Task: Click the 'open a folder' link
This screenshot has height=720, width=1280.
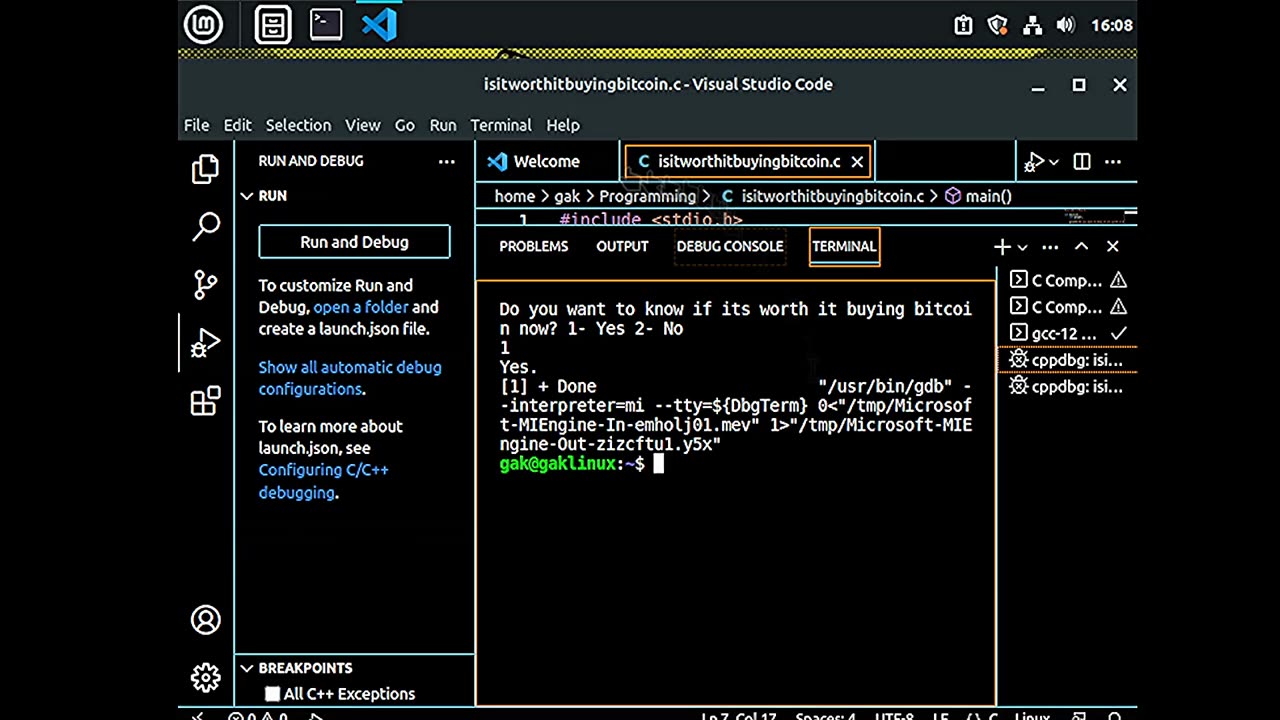Action: pyautogui.click(x=360, y=307)
